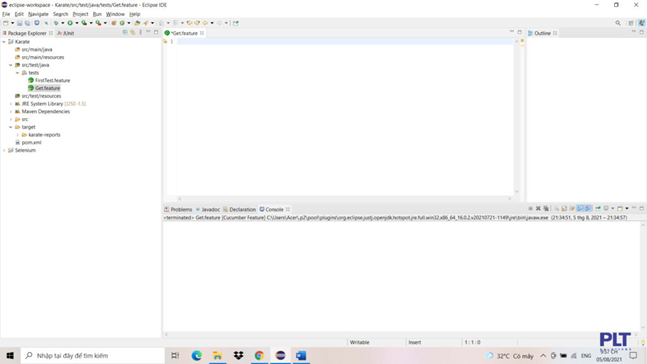Expand the Maven Dependencies node
The height and width of the screenshot is (364, 647).
11,111
